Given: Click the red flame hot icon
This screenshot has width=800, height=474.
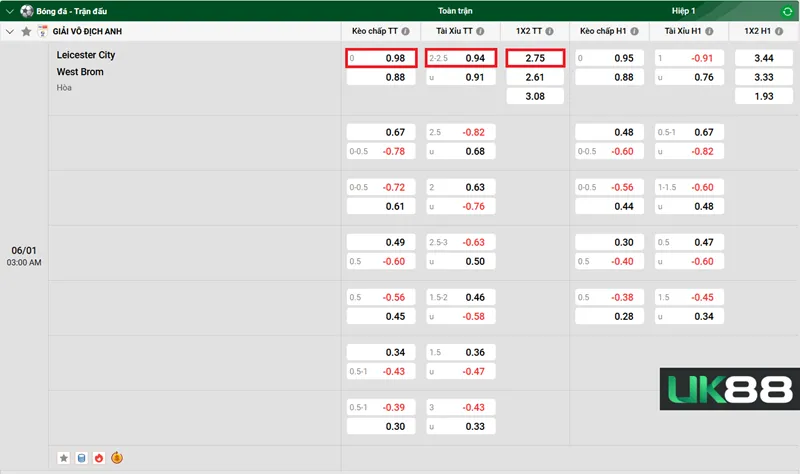Looking at the screenshot, I should (x=98, y=458).
